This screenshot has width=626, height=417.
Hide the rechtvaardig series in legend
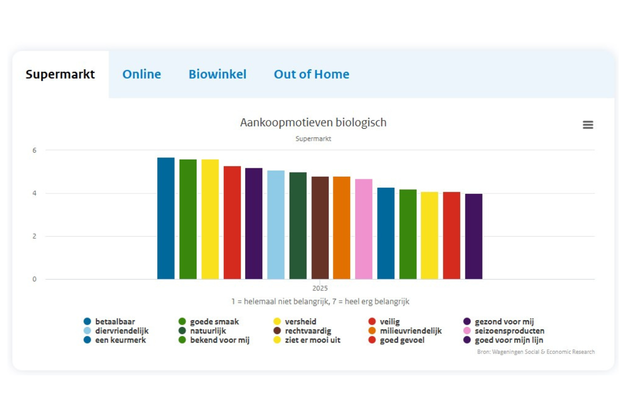276,331
